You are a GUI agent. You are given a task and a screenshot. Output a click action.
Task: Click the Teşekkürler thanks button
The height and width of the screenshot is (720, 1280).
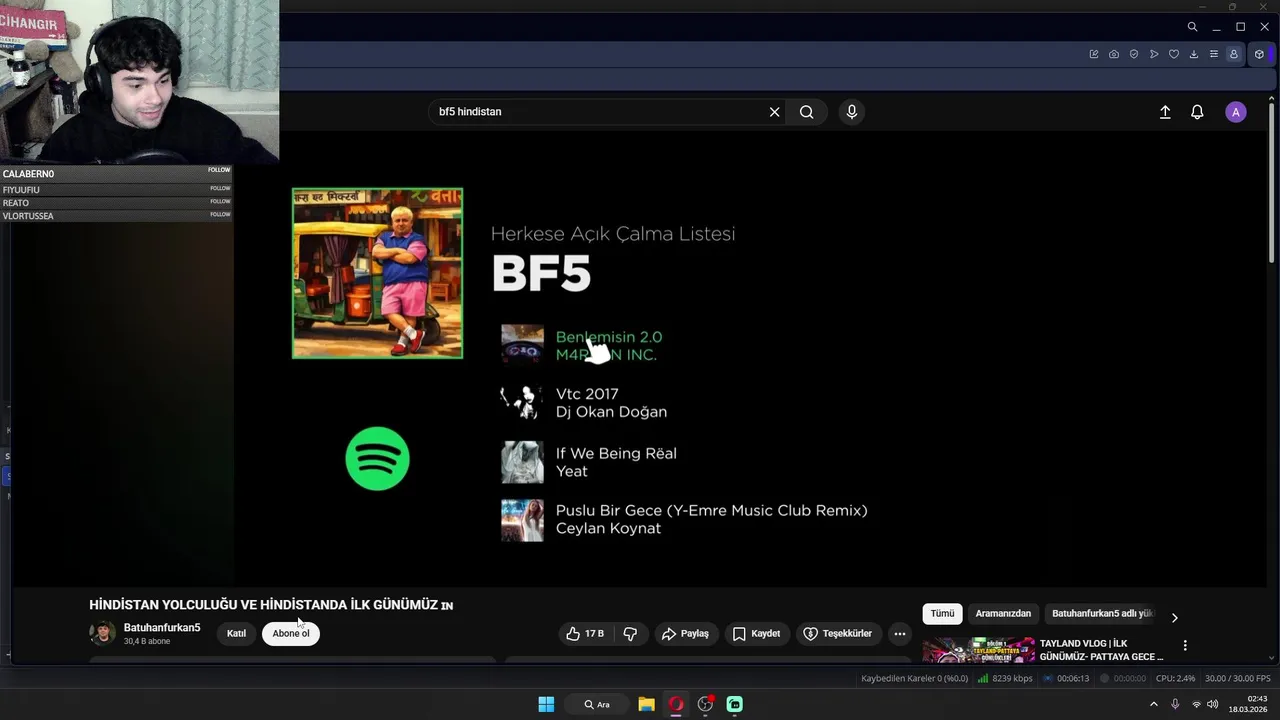coord(838,633)
